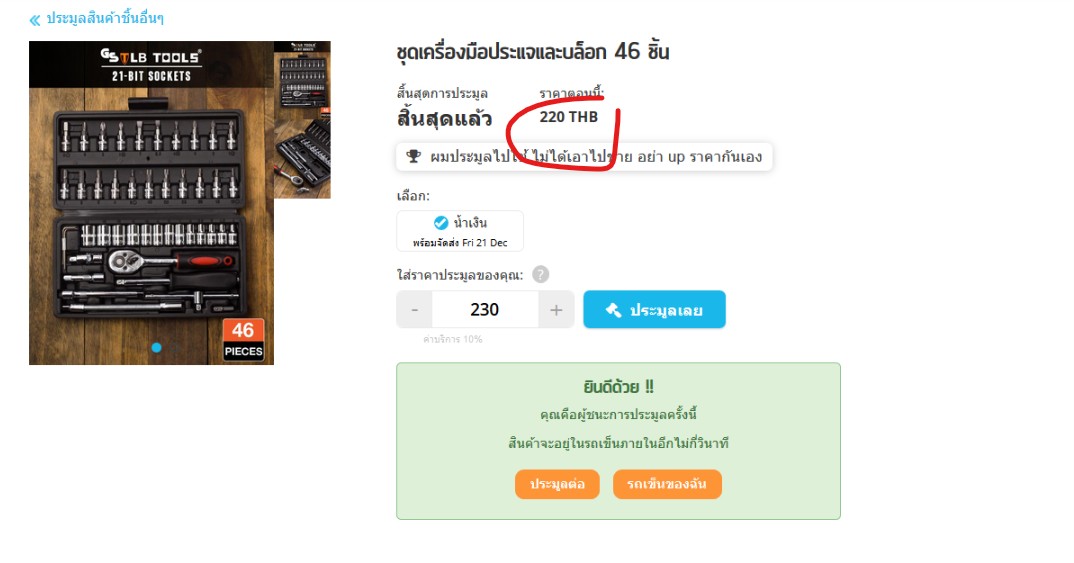1074x563 pixels.
Task: Click the blue checkmark on น้ำเงิน option
Action: (440, 223)
